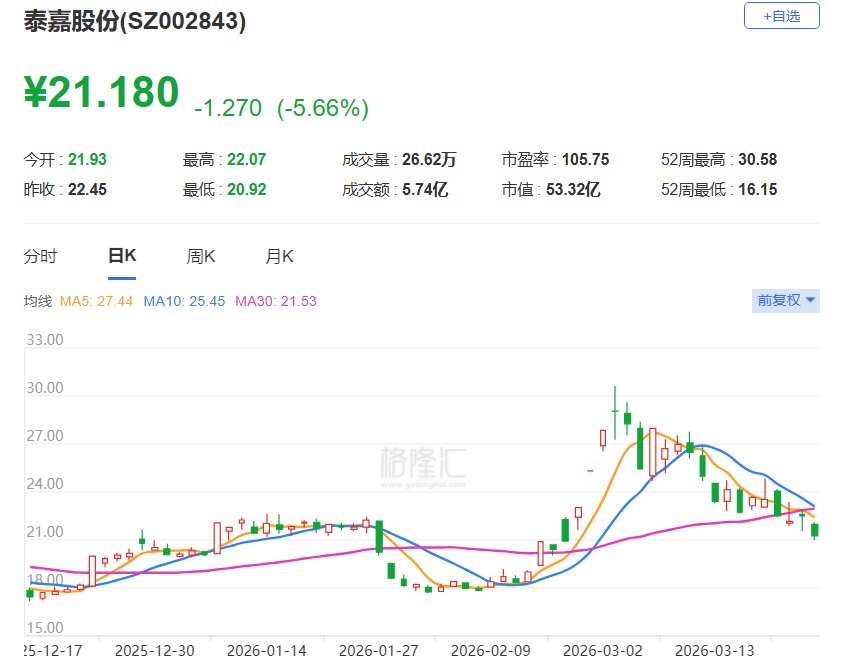Click the 市盈率 value 105.75
This screenshot has height=668, width=848.
tap(586, 160)
